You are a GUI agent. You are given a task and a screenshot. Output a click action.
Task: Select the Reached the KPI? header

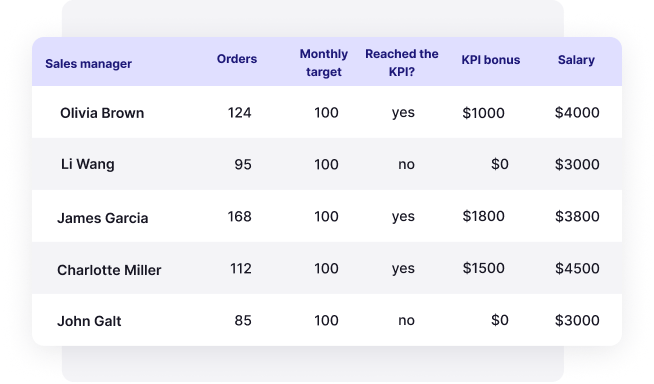tap(402, 63)
